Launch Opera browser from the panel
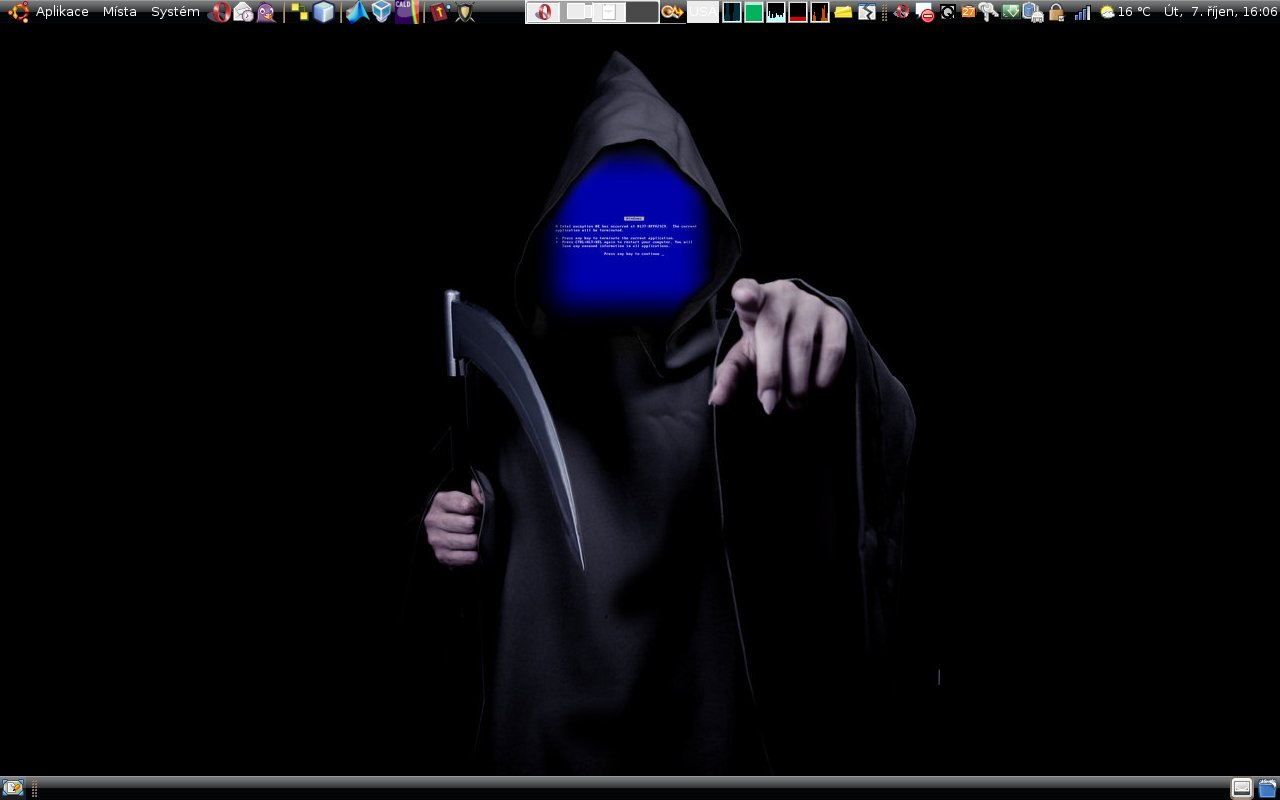 click(x=219, y=12)
